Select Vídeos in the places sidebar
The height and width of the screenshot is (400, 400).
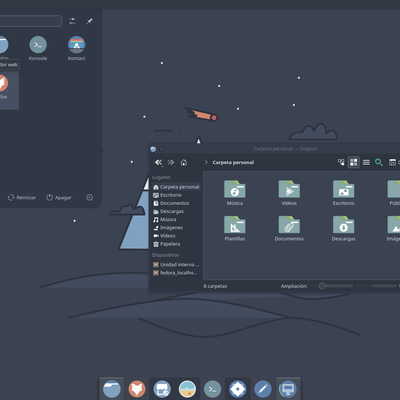pyautogui.click(x=176, y=236)
